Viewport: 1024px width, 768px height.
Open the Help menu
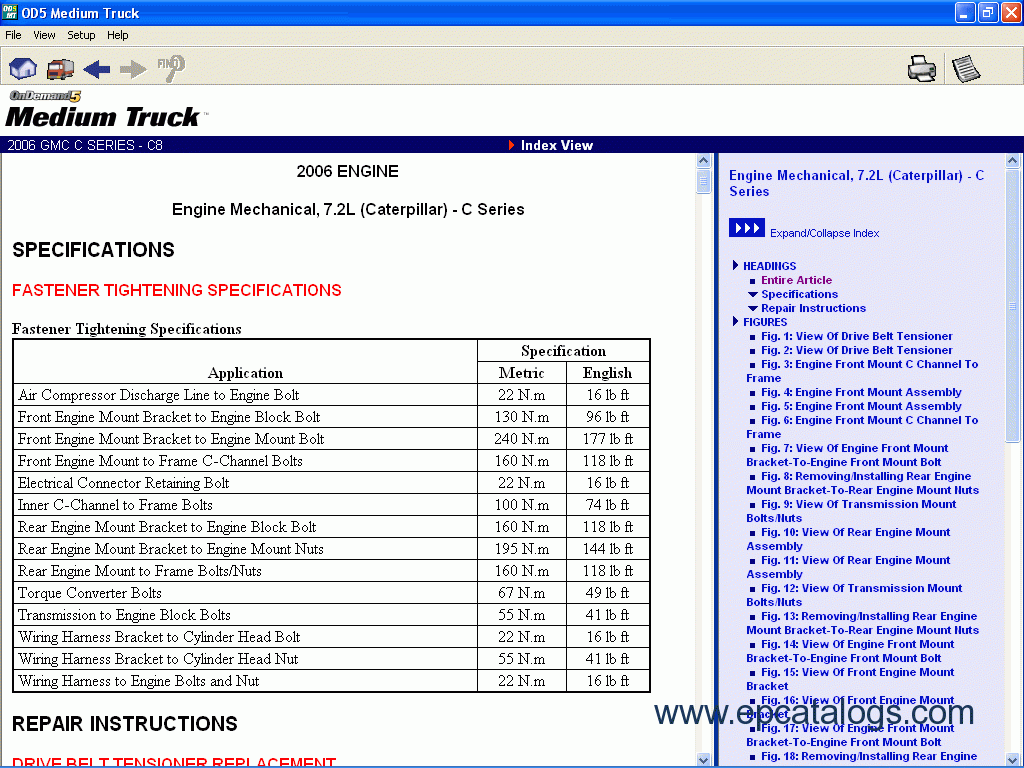(118, 35)
